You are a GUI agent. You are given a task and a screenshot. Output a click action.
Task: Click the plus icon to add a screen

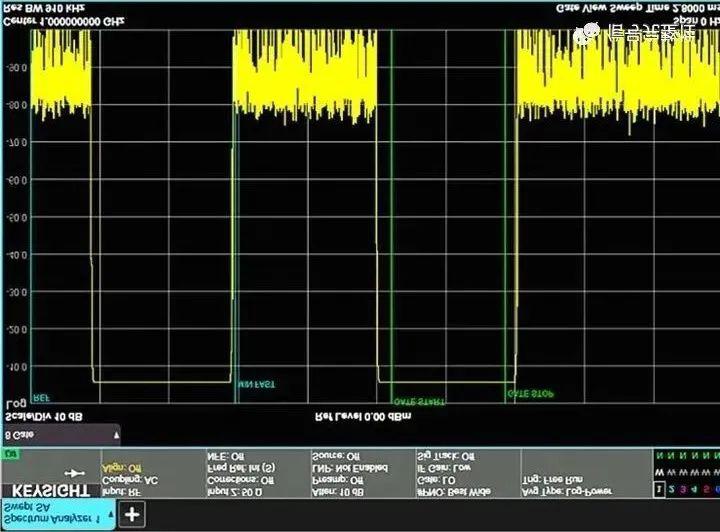point(132,515)
